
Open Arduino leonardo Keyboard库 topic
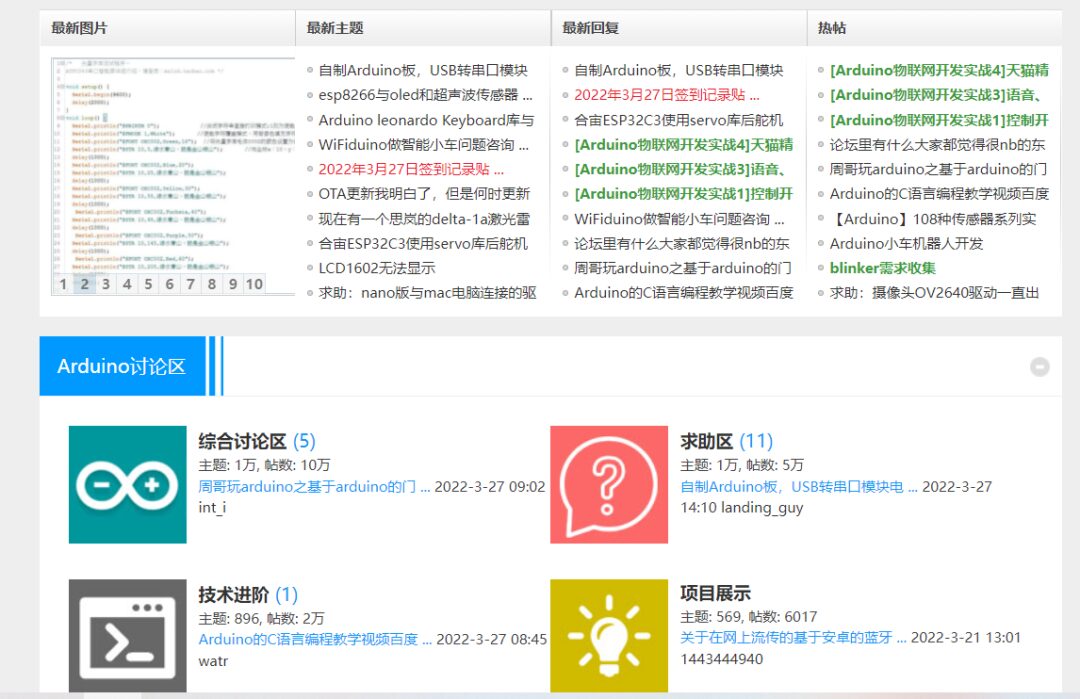tap(426, 120)
